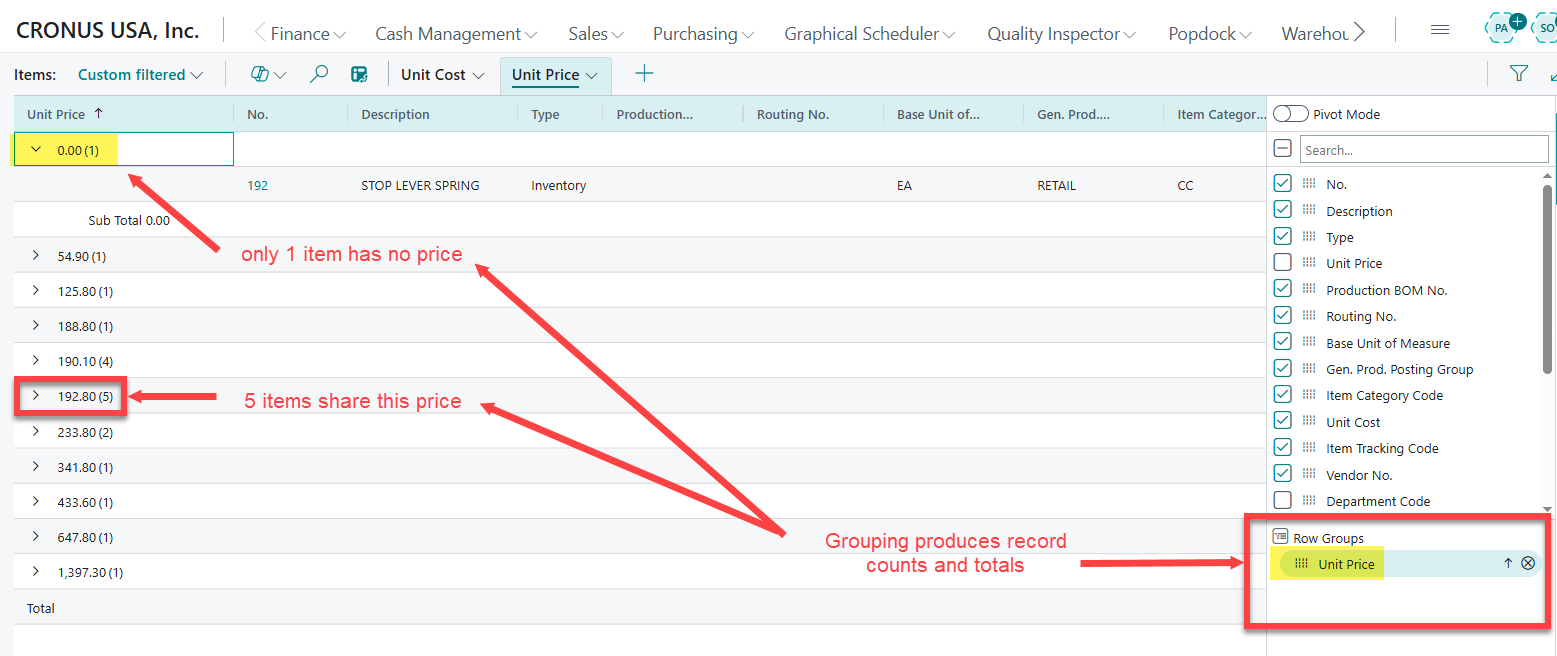
Task: Open the hamburger menu in the top bar
Action: tap(1440, 29)
